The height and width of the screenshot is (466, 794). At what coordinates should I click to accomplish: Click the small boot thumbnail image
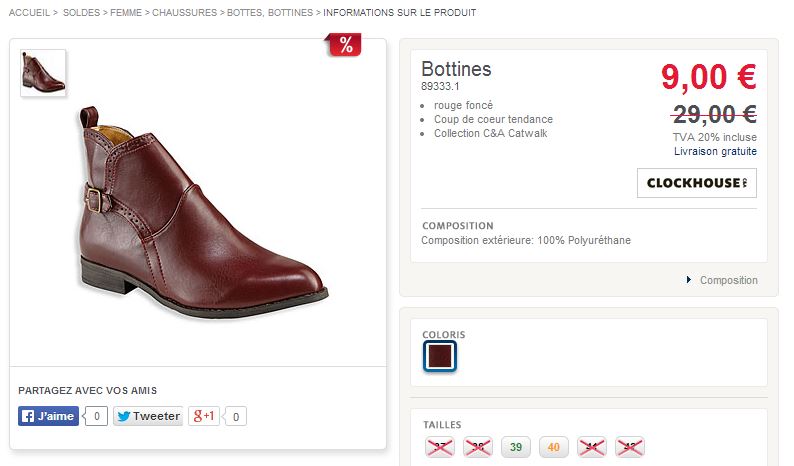43,73
